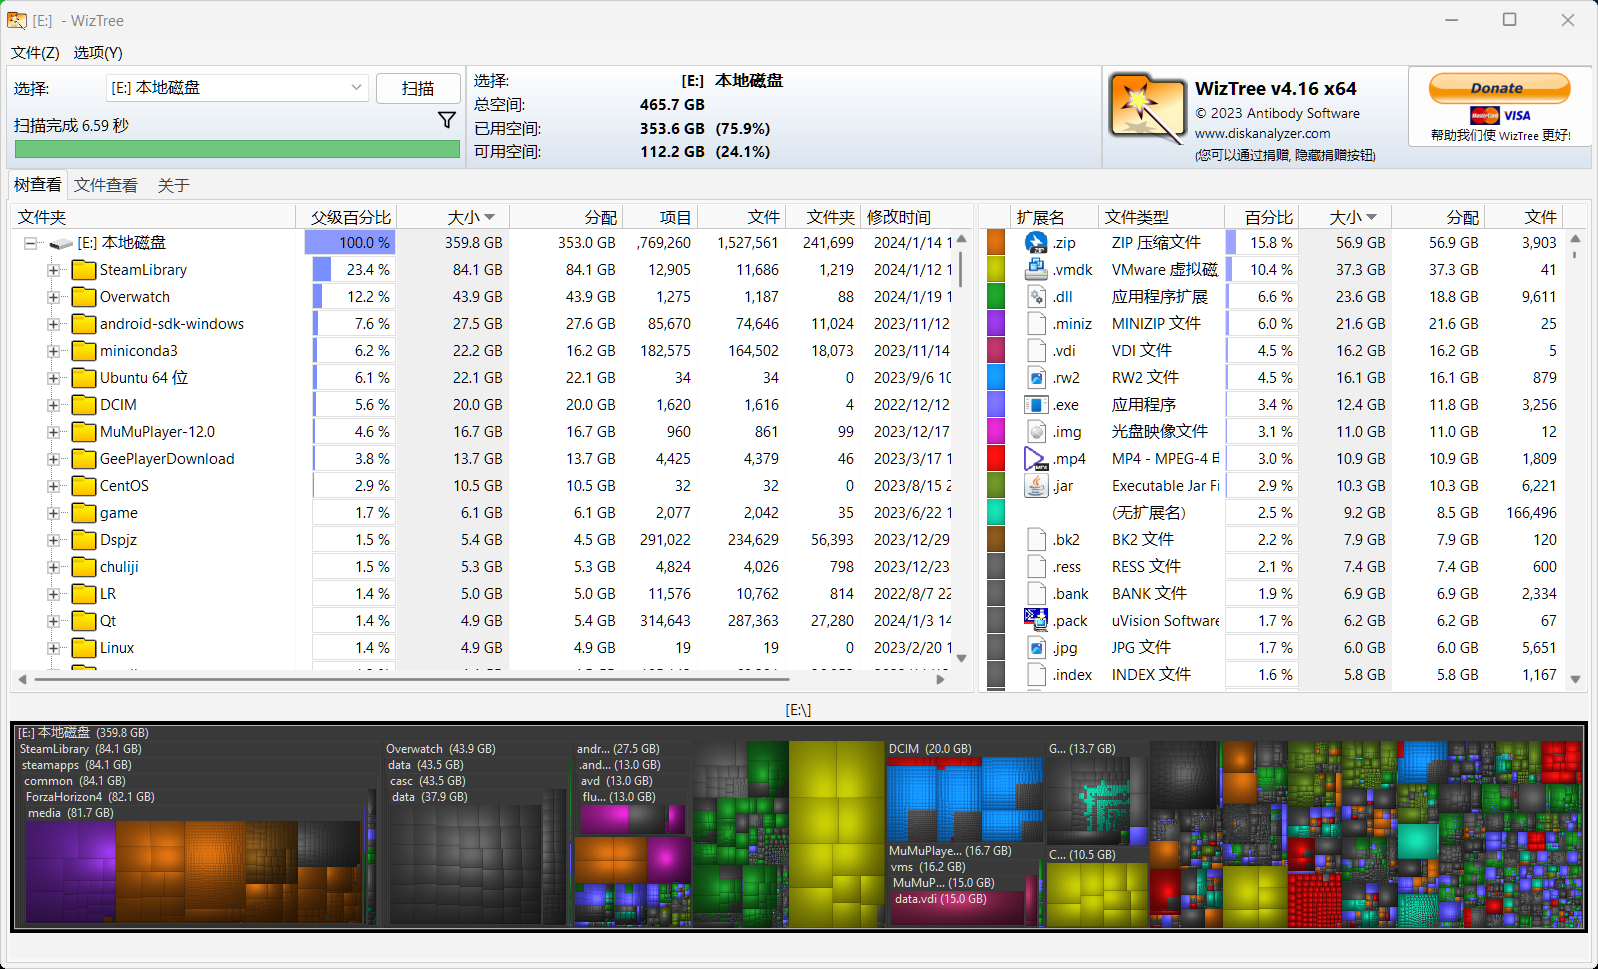The height and width of the screenshot is (969, 1598).
Task: Click the miniconda3 folder icon
Action: (84, 351)
